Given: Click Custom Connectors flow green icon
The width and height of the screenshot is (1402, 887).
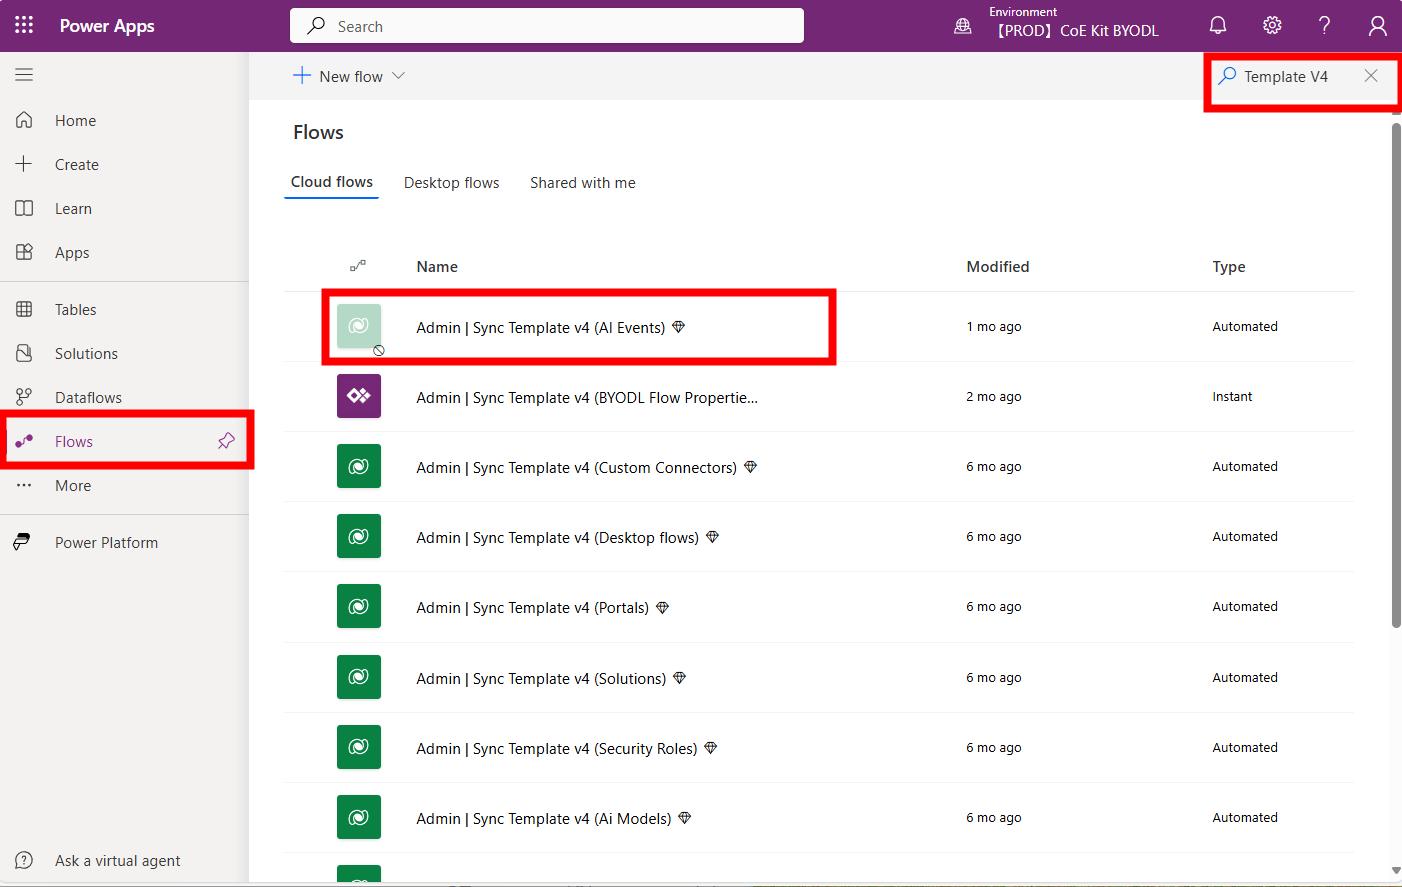Looking at the screenshot, I should [359, 466].
